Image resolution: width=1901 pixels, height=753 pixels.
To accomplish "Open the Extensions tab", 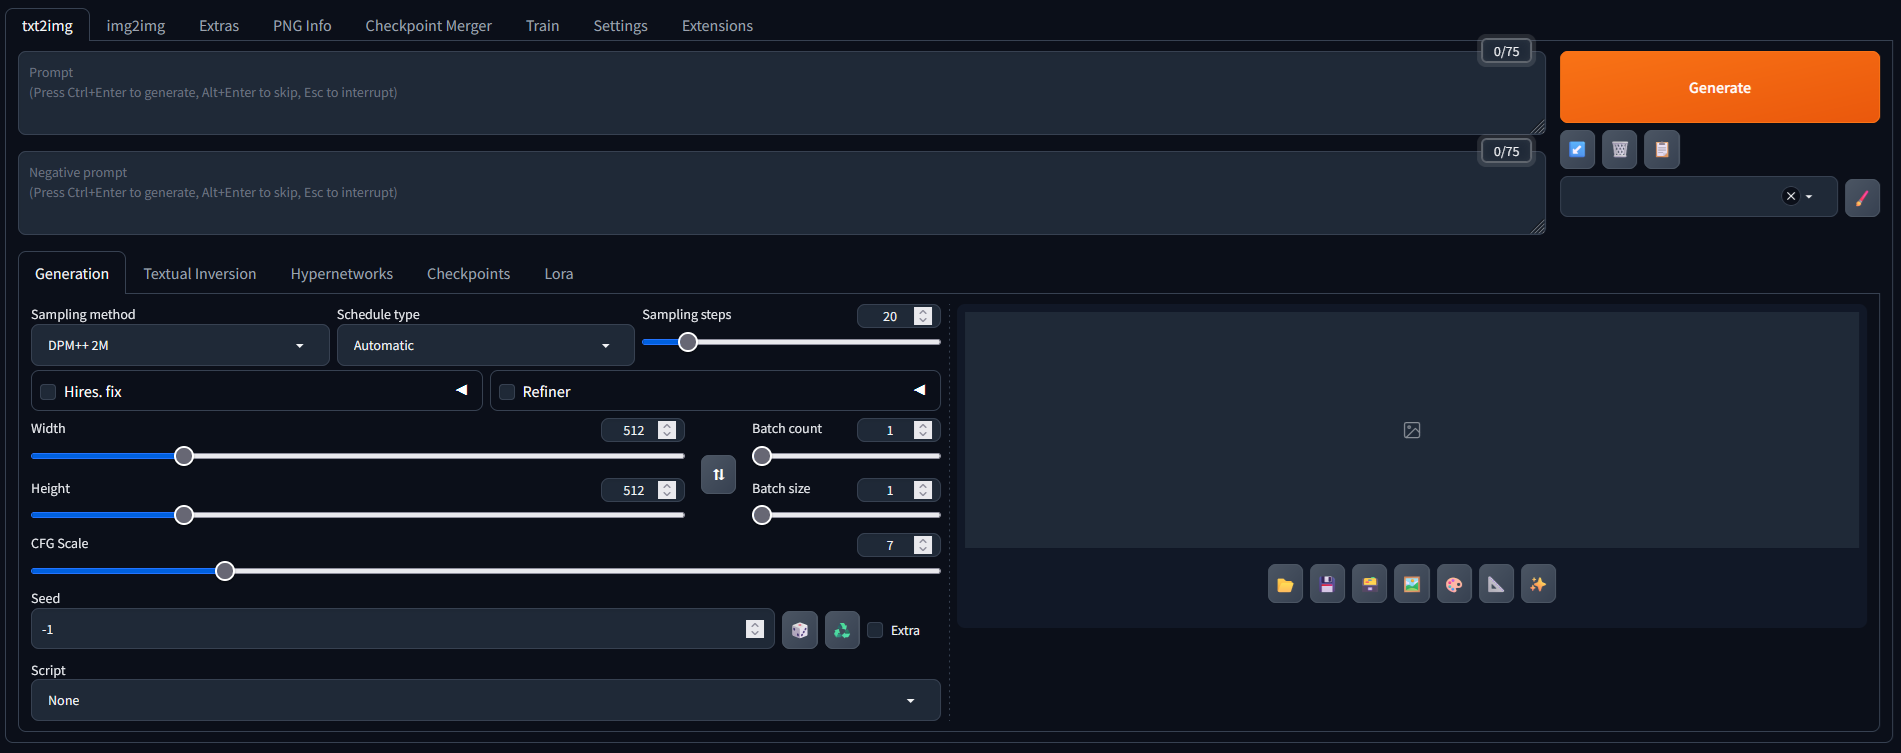I will (x=717, y=25).
